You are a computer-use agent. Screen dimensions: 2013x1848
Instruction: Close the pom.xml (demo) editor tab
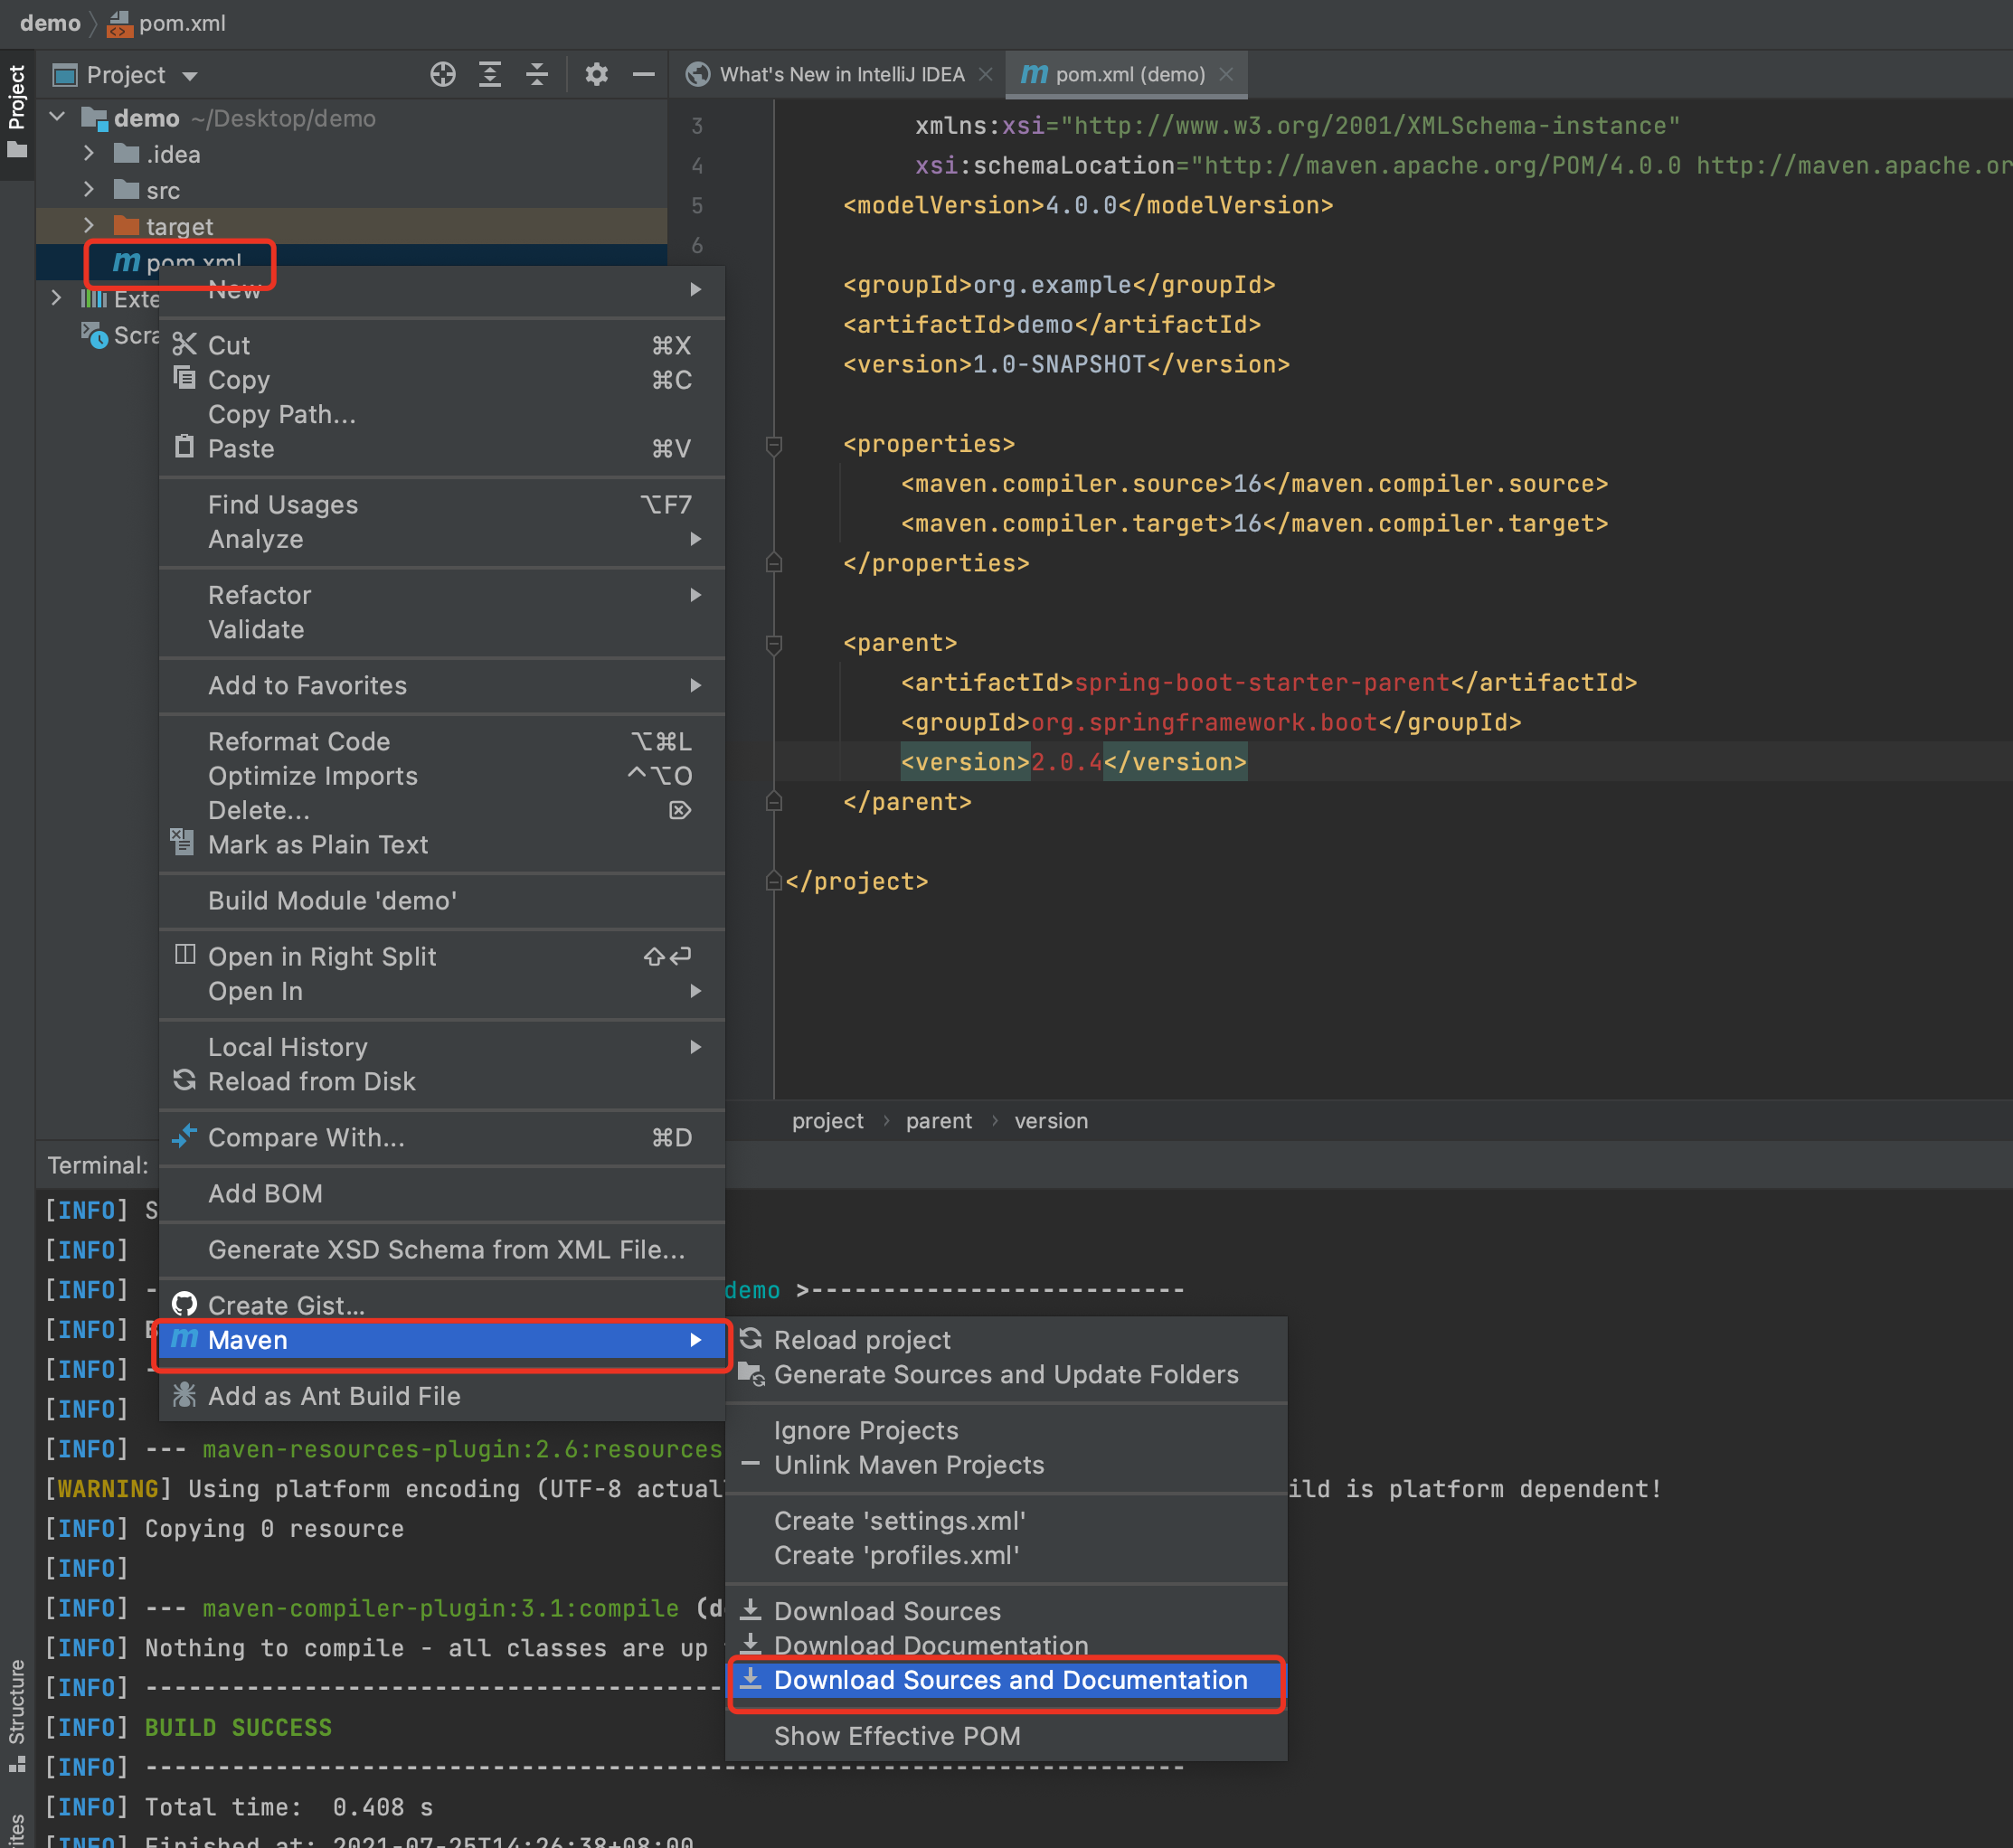[x=1227, y=75]
